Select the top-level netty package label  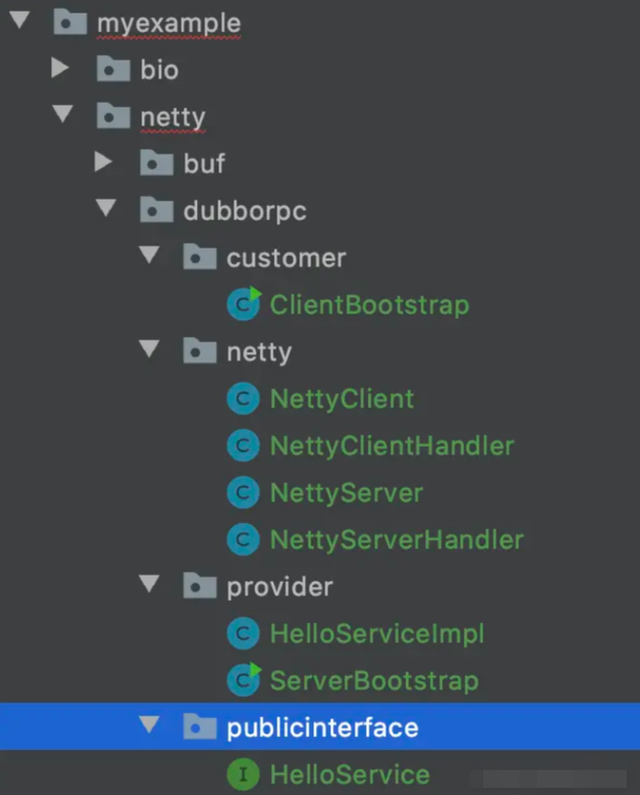coord(173,118)
